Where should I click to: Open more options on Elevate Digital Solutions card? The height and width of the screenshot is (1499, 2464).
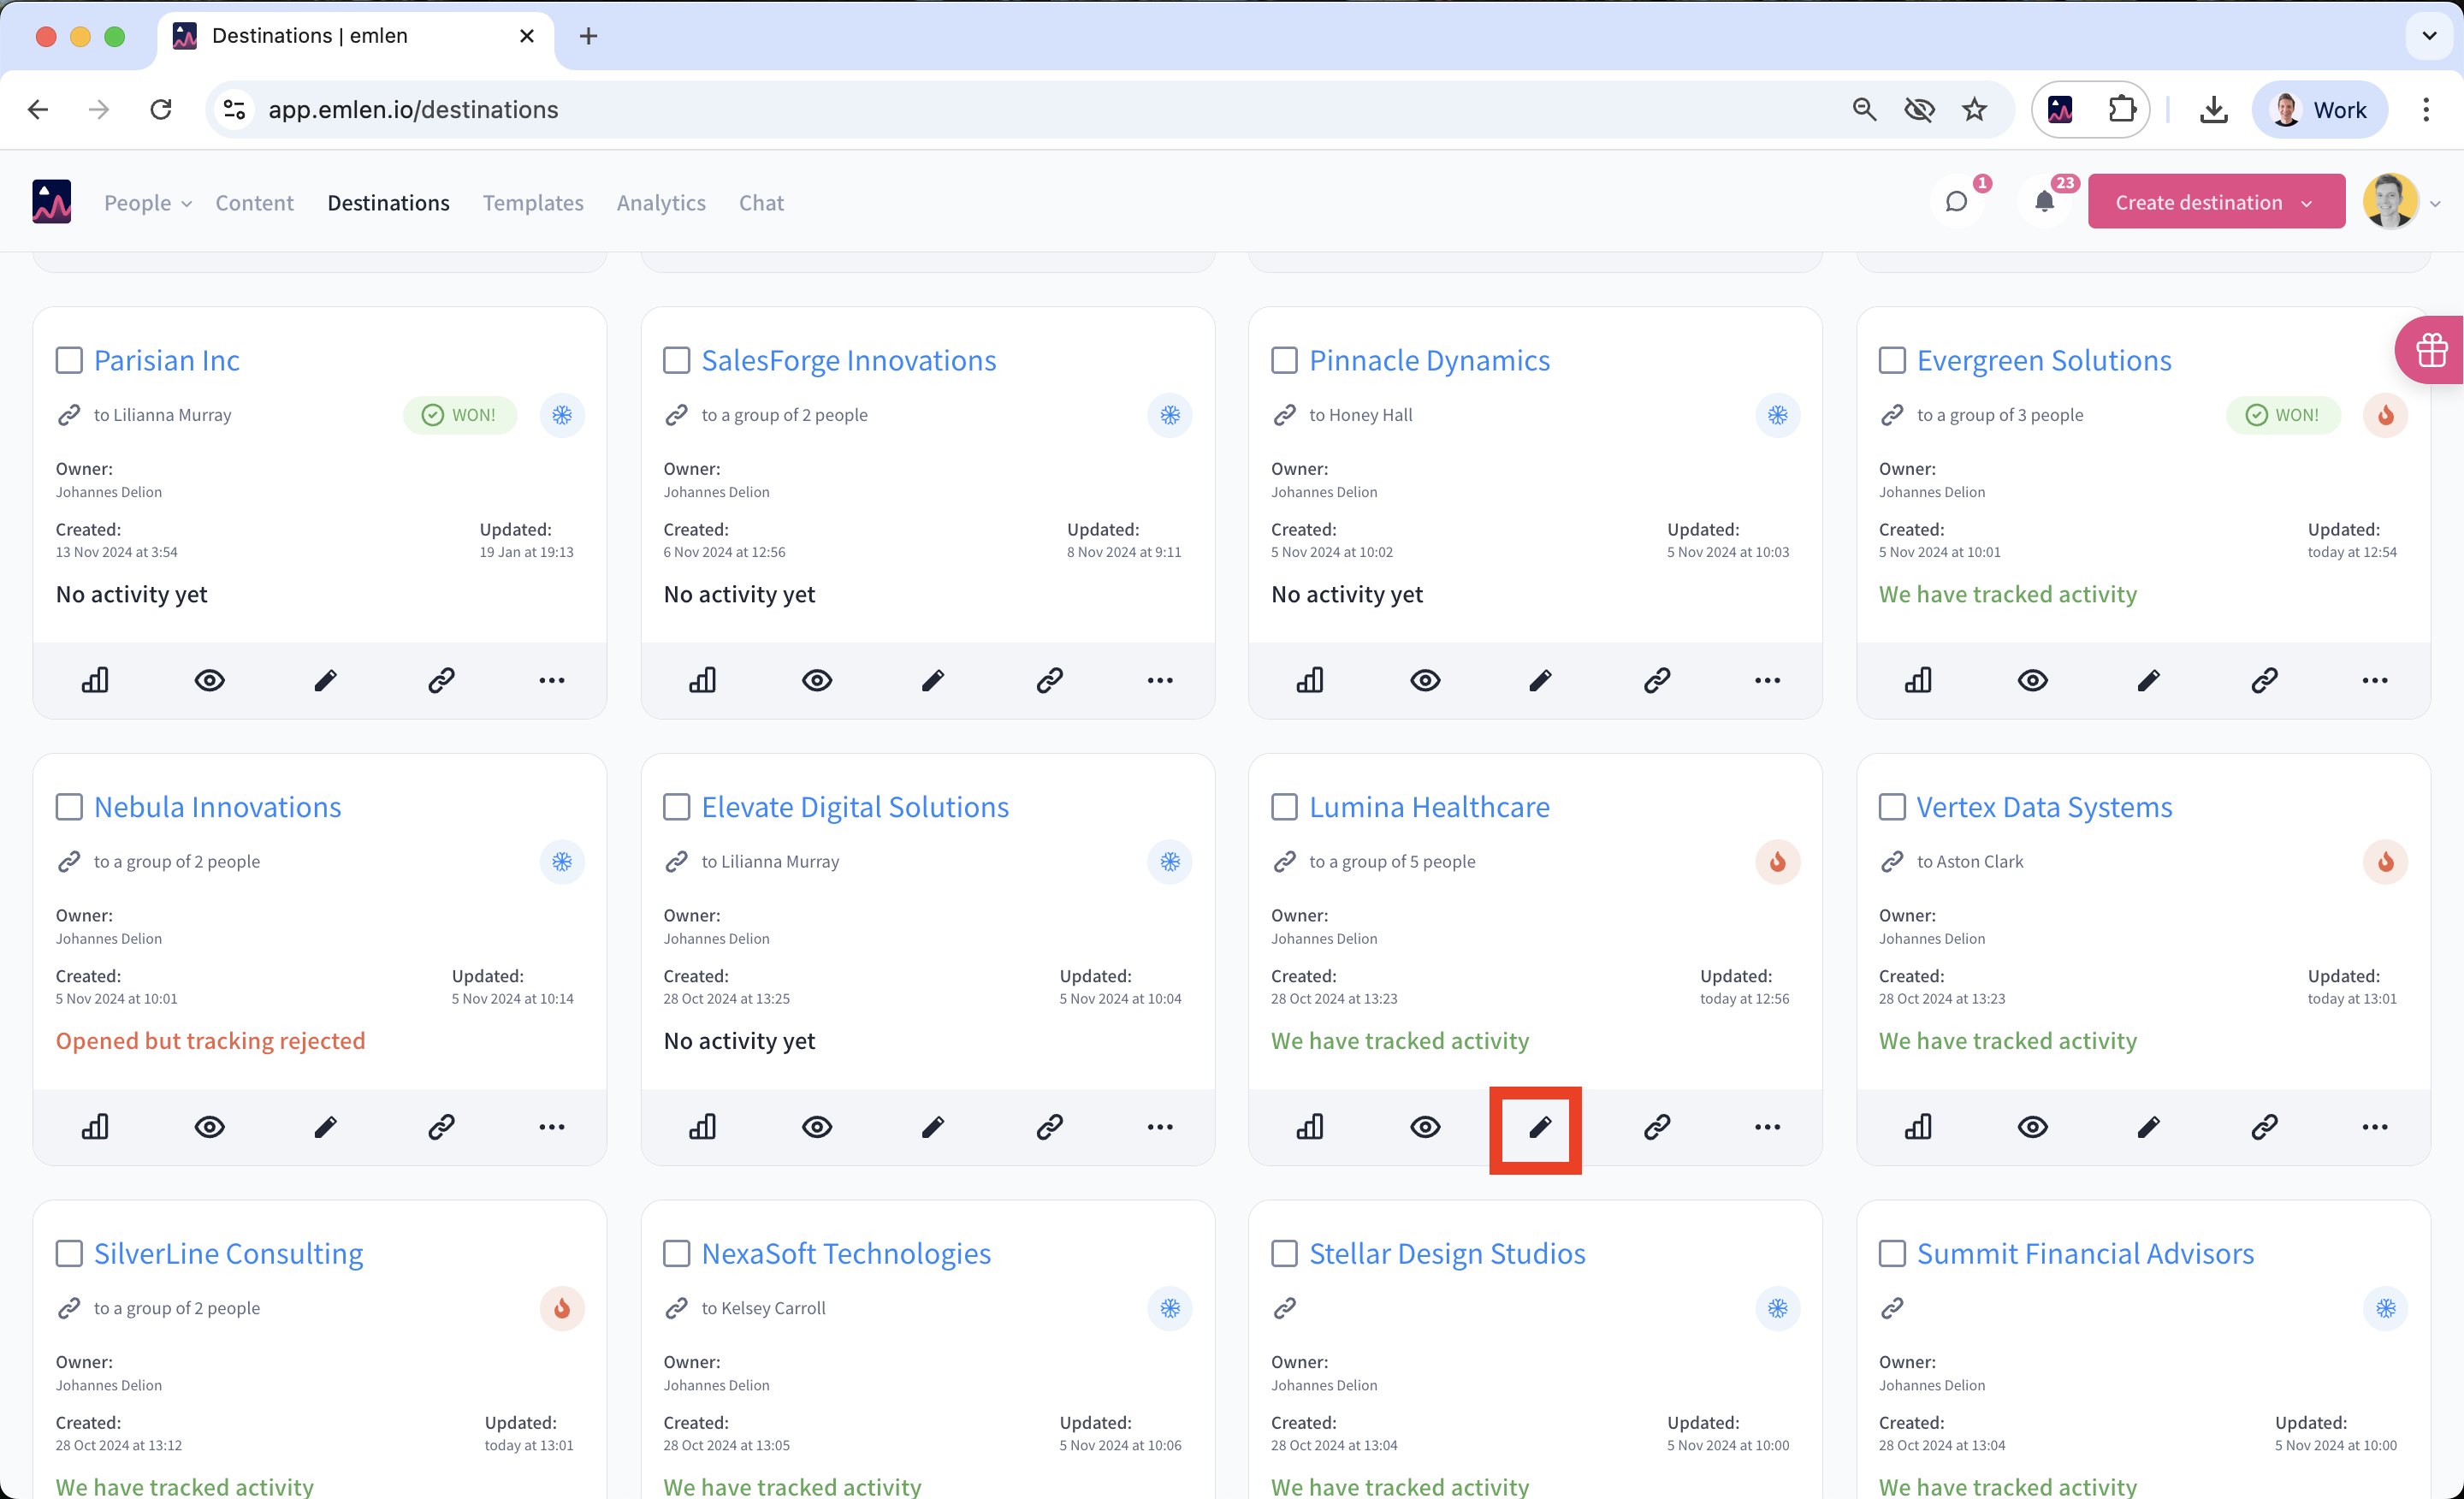[x=1160, y=1127]
